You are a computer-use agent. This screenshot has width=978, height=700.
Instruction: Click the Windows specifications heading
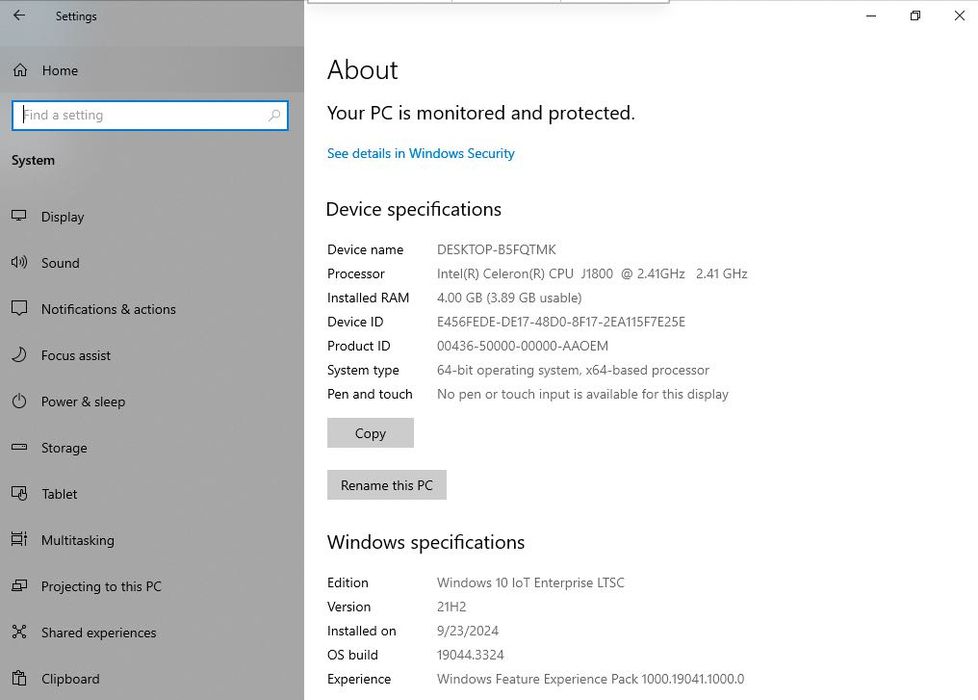[426, 542]
